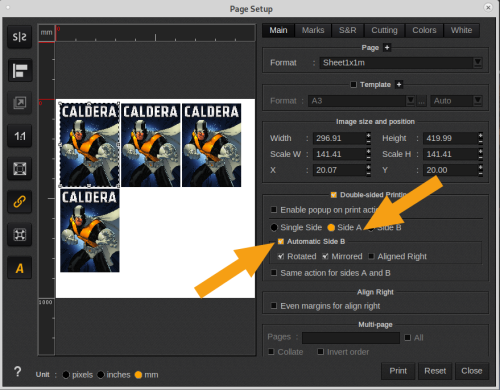The height and width of the screenshot is (390, 500).
Task: Select the align layout icon
Action: (x=20, y=70)
